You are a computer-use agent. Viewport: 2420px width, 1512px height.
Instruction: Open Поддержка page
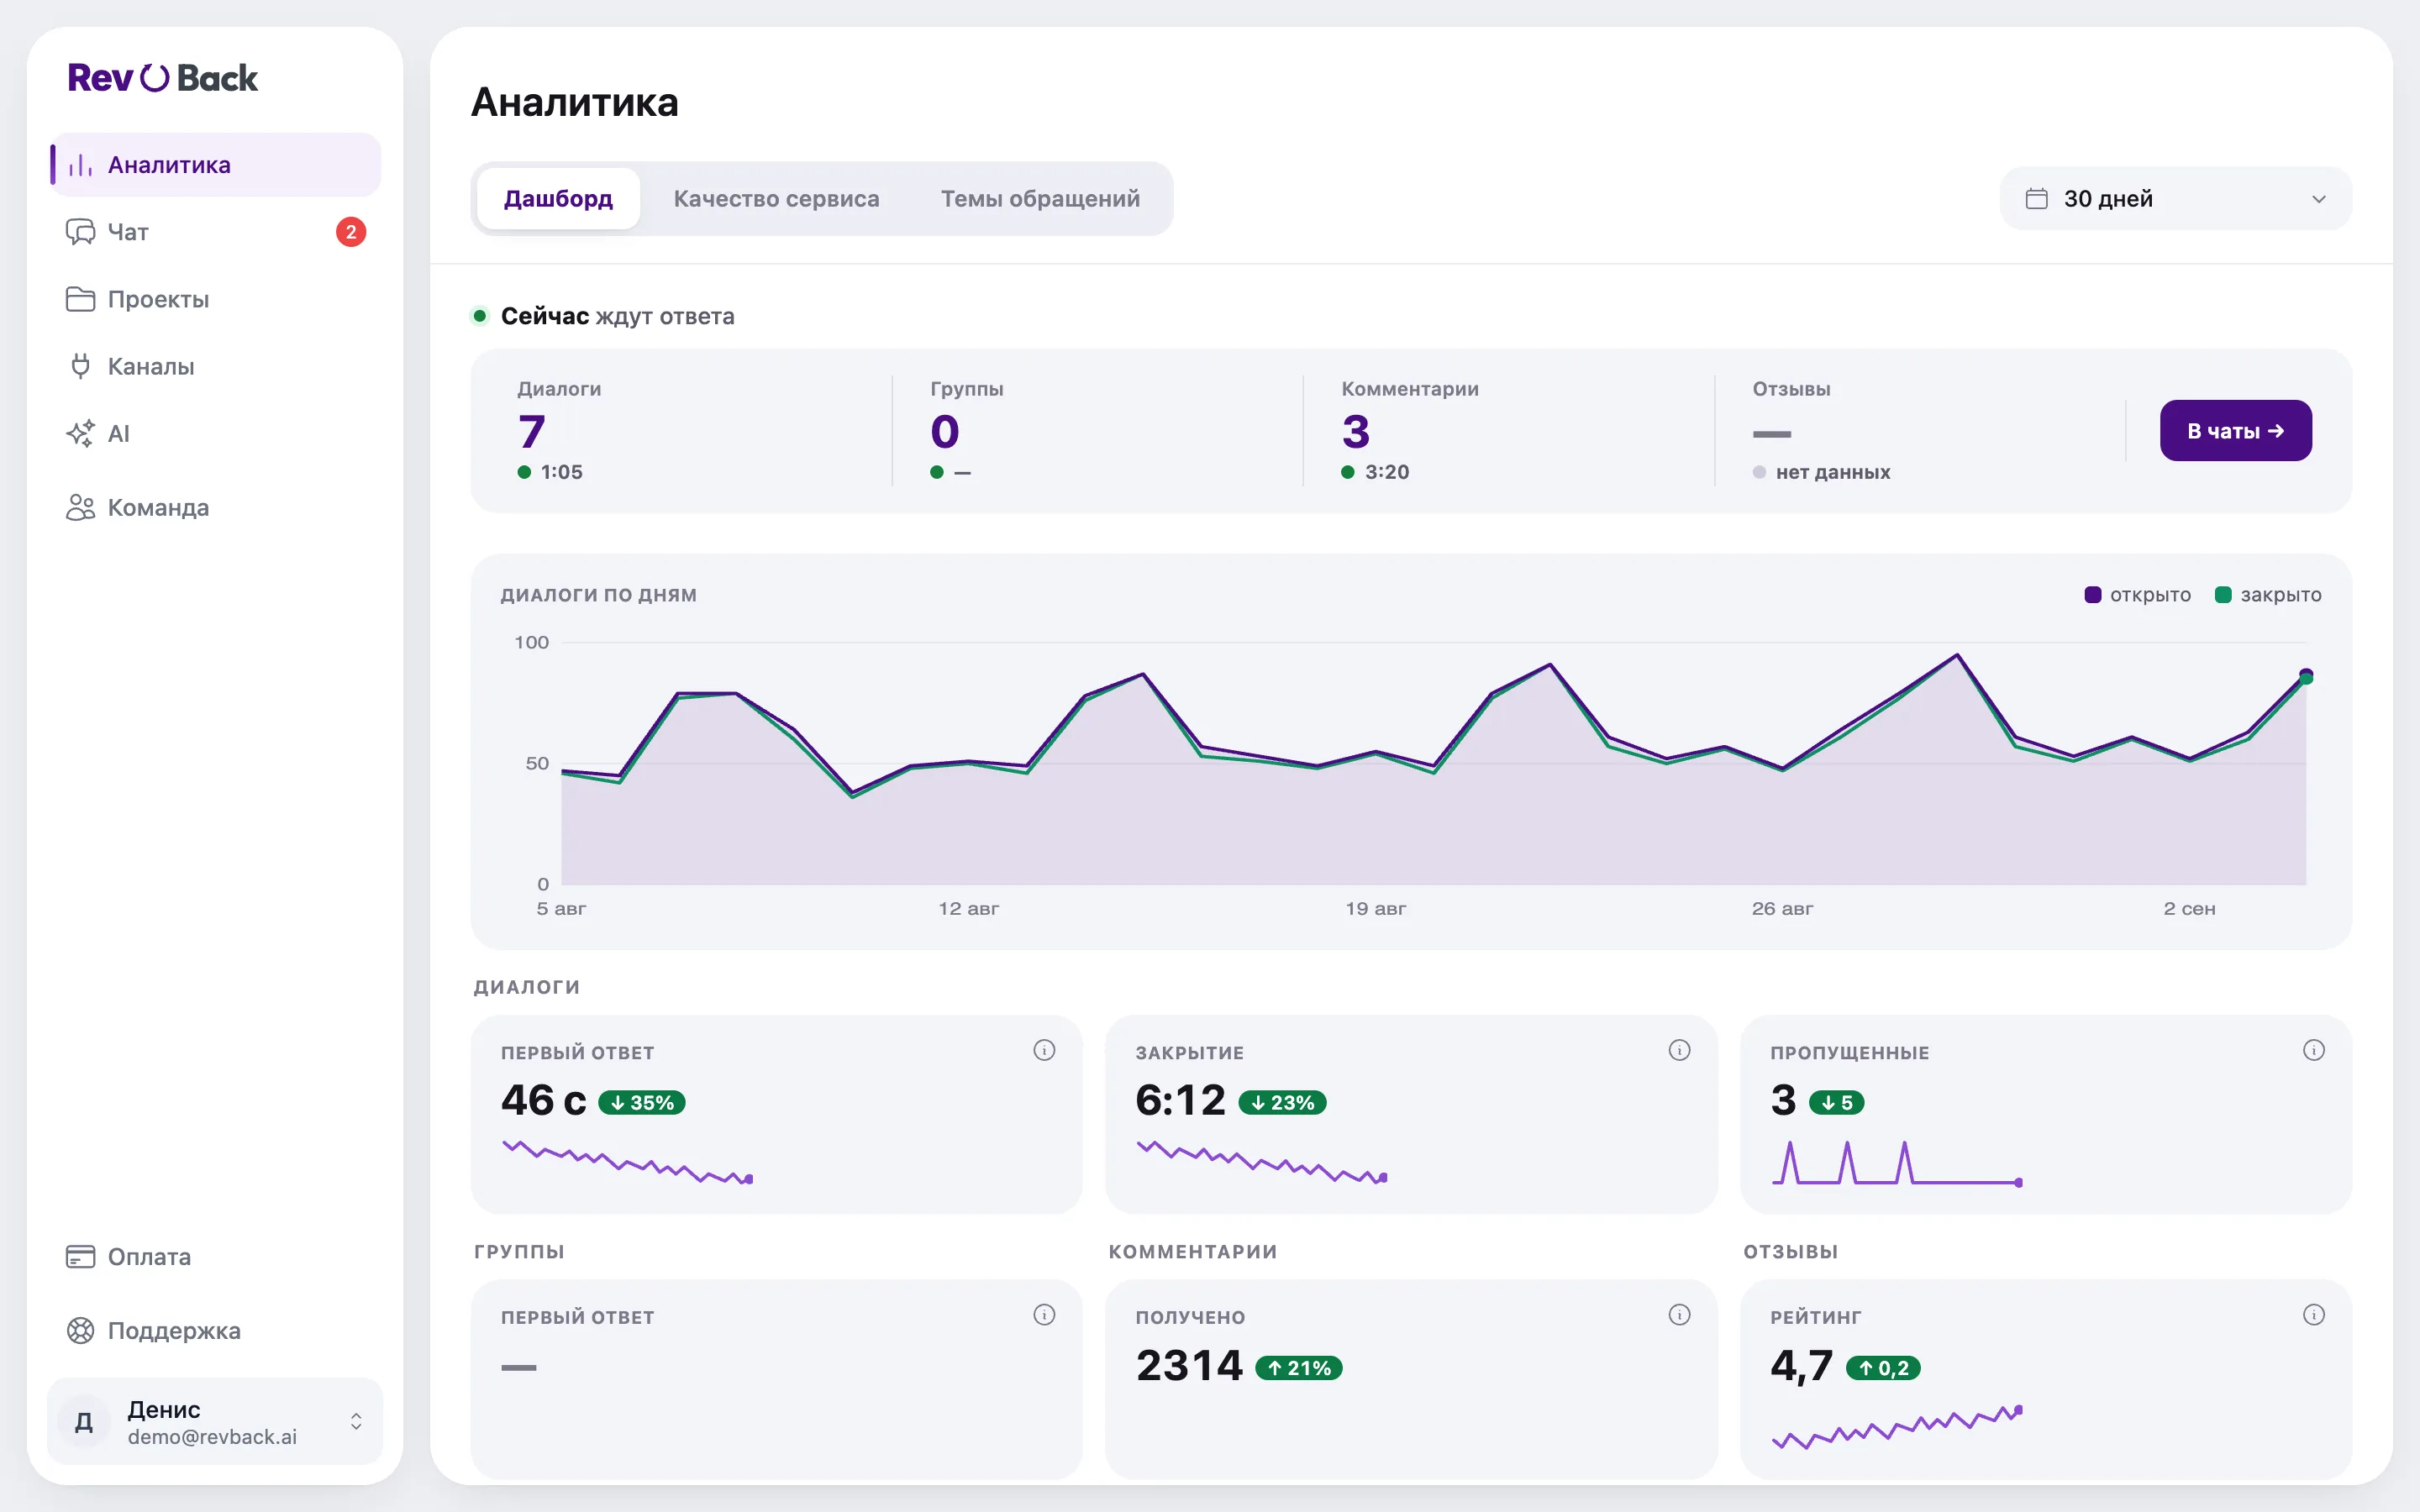[x=215, y=1330]
